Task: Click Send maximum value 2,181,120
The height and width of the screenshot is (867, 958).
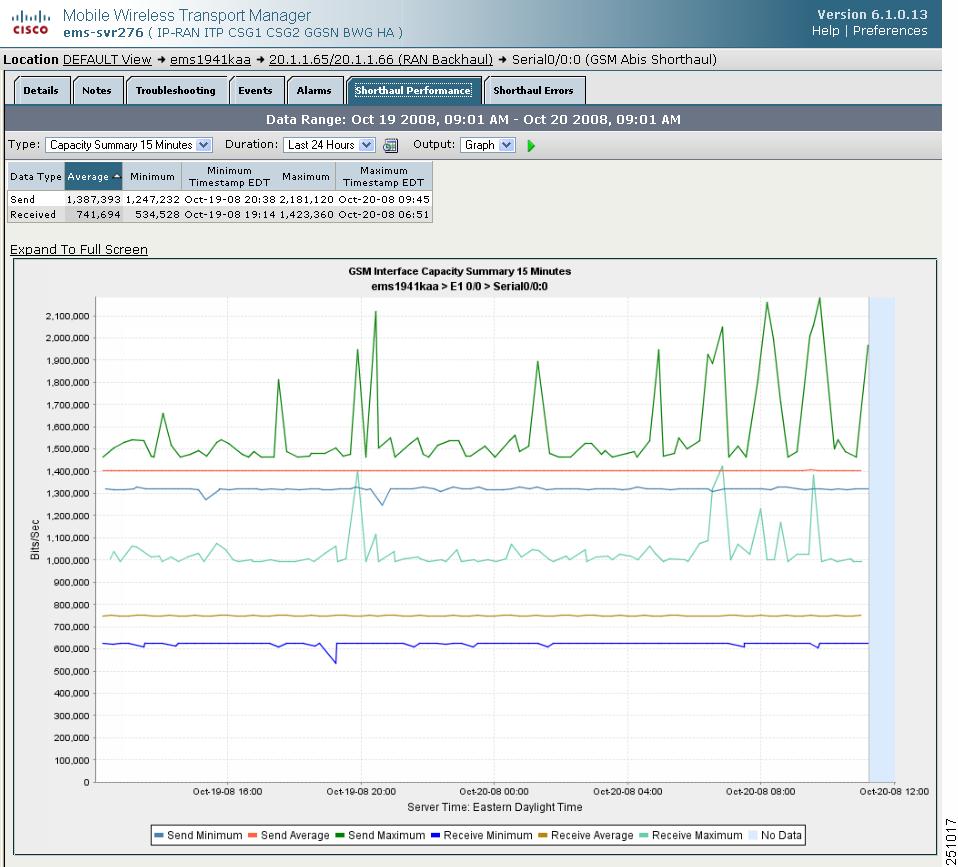Action: (307, 199)
